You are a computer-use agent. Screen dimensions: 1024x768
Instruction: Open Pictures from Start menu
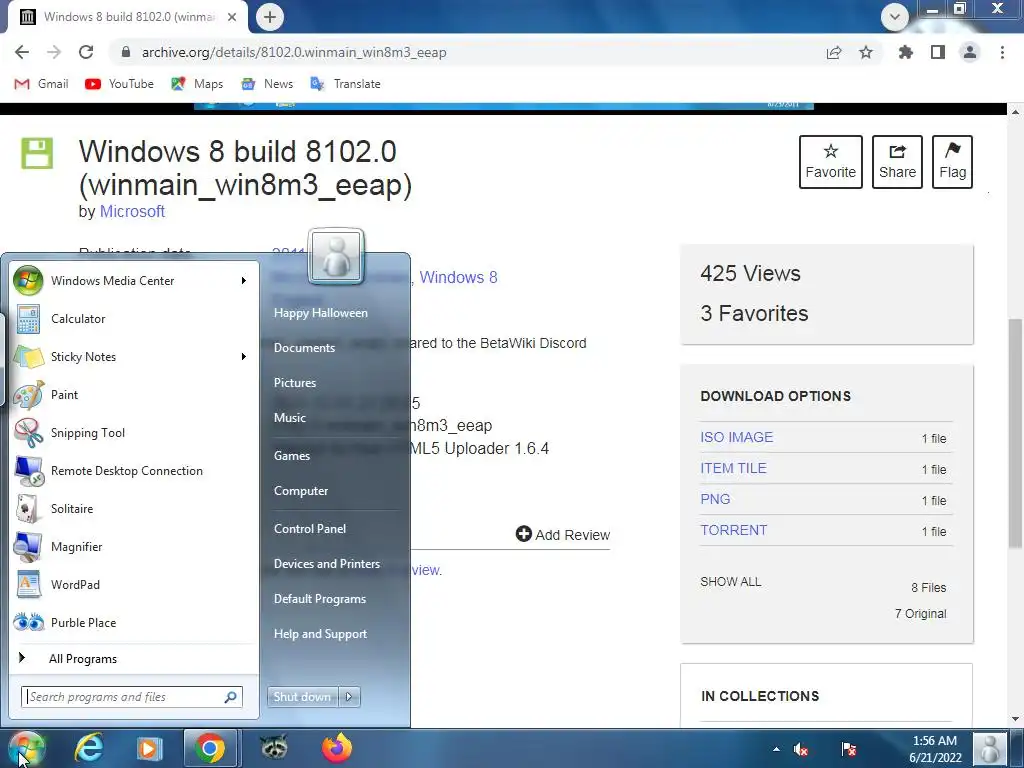295,383
